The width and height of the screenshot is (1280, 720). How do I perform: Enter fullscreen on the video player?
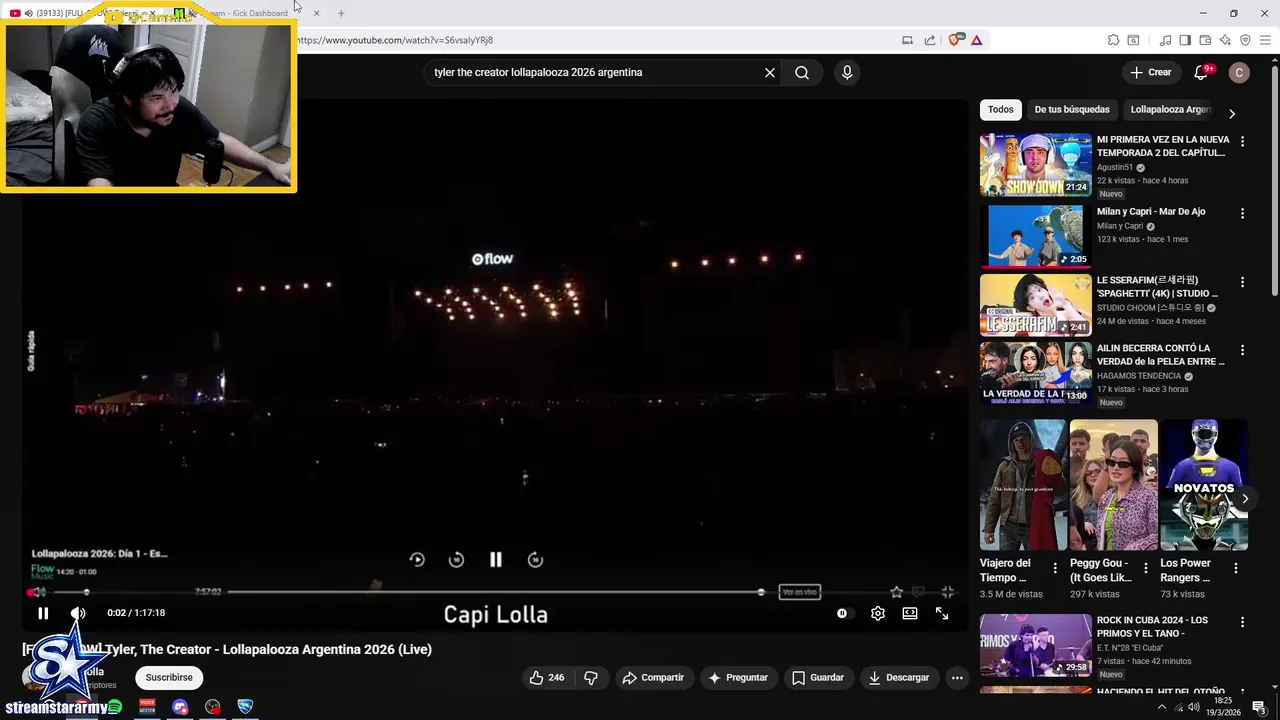click(942, 613)
